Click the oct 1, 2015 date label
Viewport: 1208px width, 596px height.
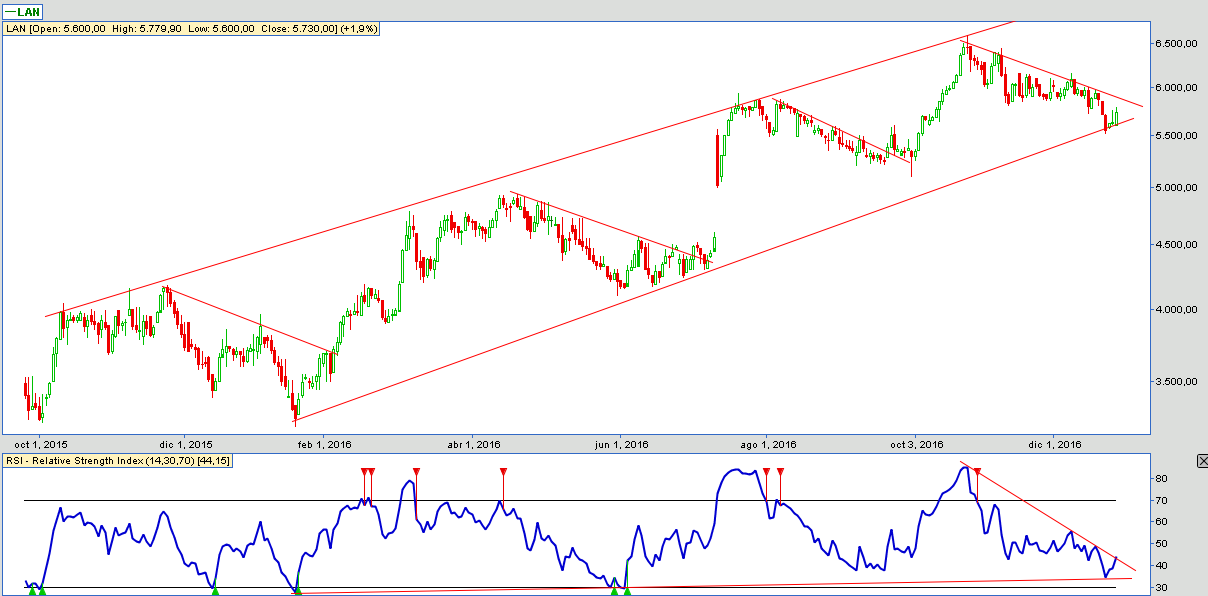(x=41, y=444)
